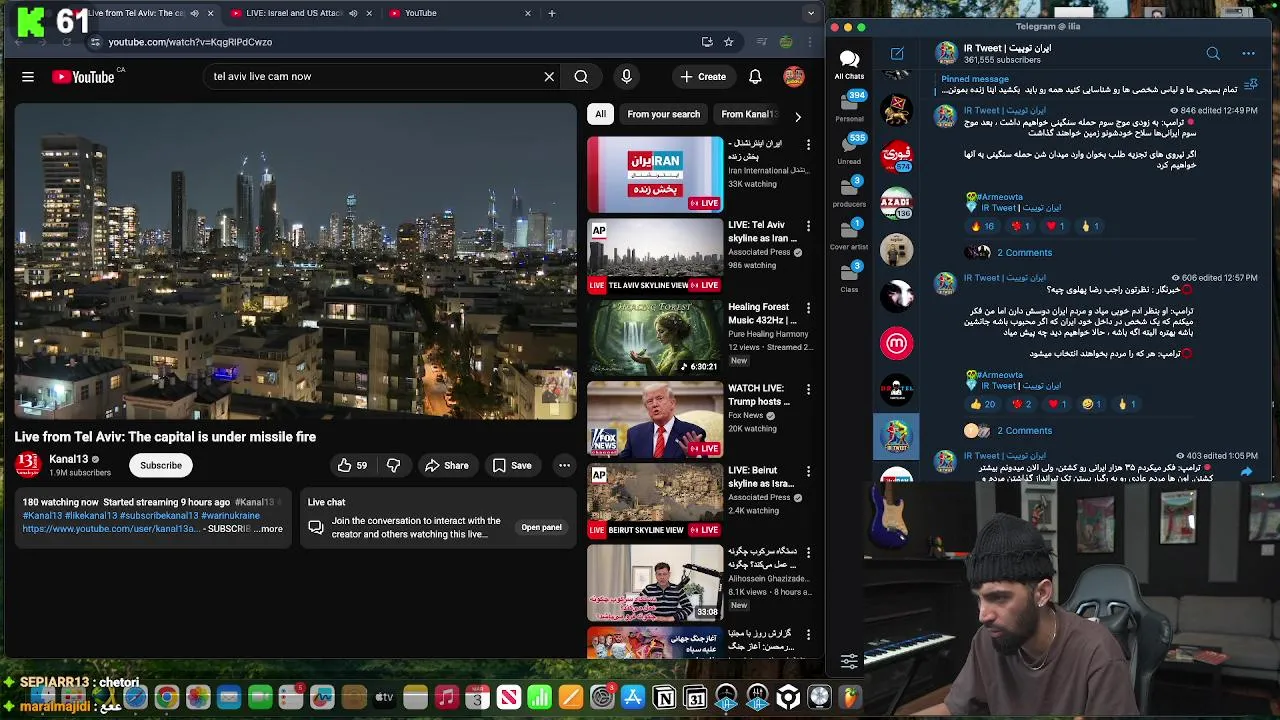Open options for Iran International video
Screen dimensions: 1280x720
[x=808, y=145]
